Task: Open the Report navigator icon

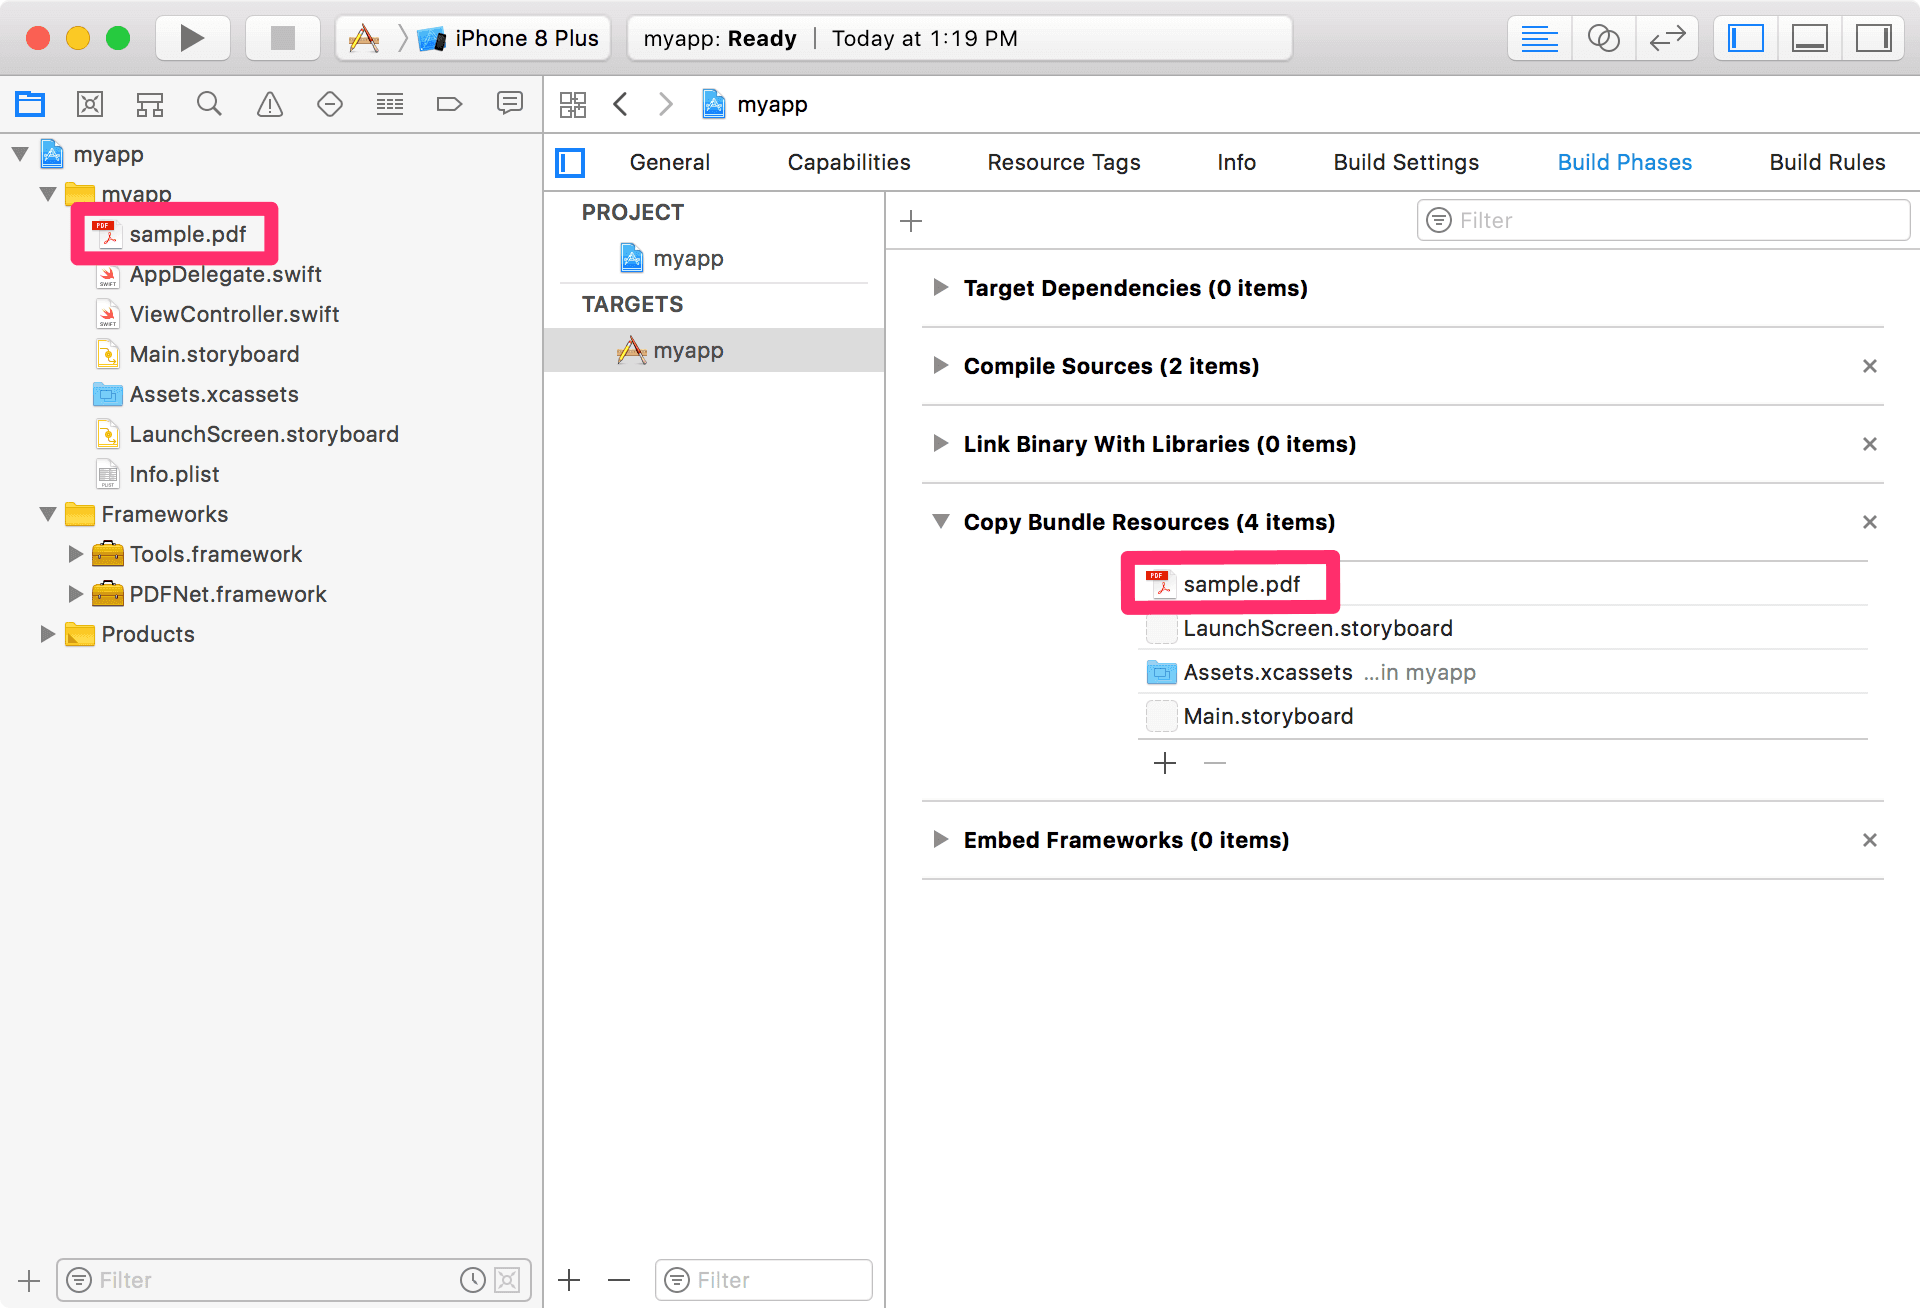Action: click(510, 104)
